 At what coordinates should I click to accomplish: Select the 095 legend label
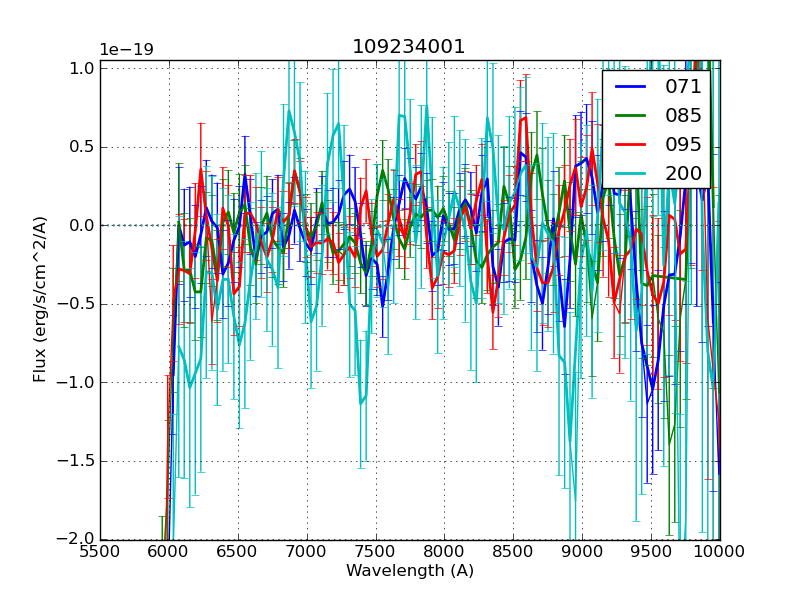pos(683,144)
